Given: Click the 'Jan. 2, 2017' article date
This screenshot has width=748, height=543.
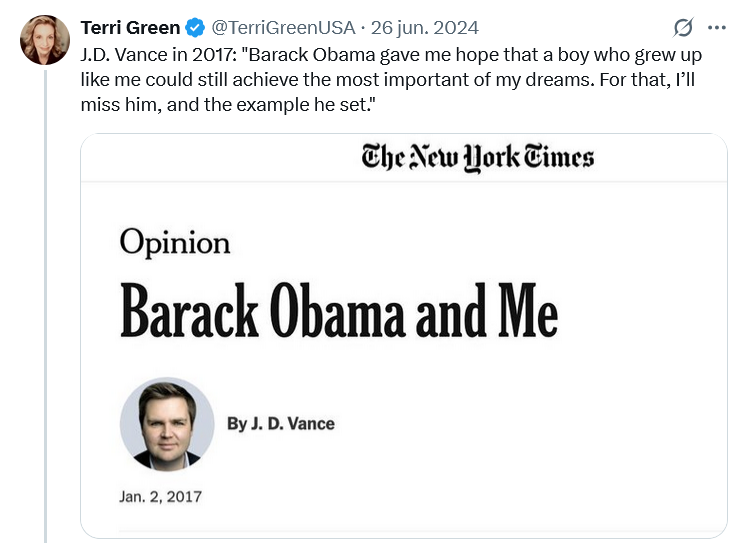Looking at the screenshot, I should point(161,495).
